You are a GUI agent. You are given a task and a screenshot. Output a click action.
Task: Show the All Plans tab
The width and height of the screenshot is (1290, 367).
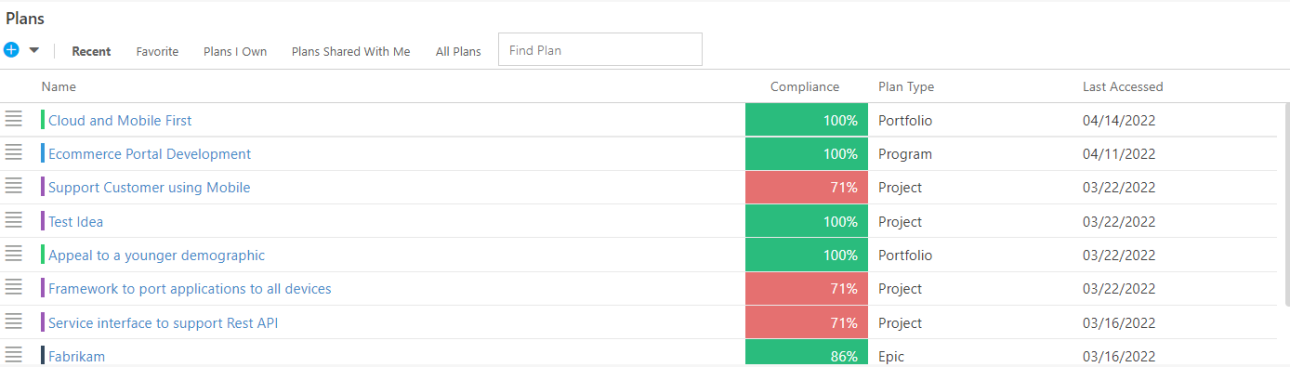458,51
